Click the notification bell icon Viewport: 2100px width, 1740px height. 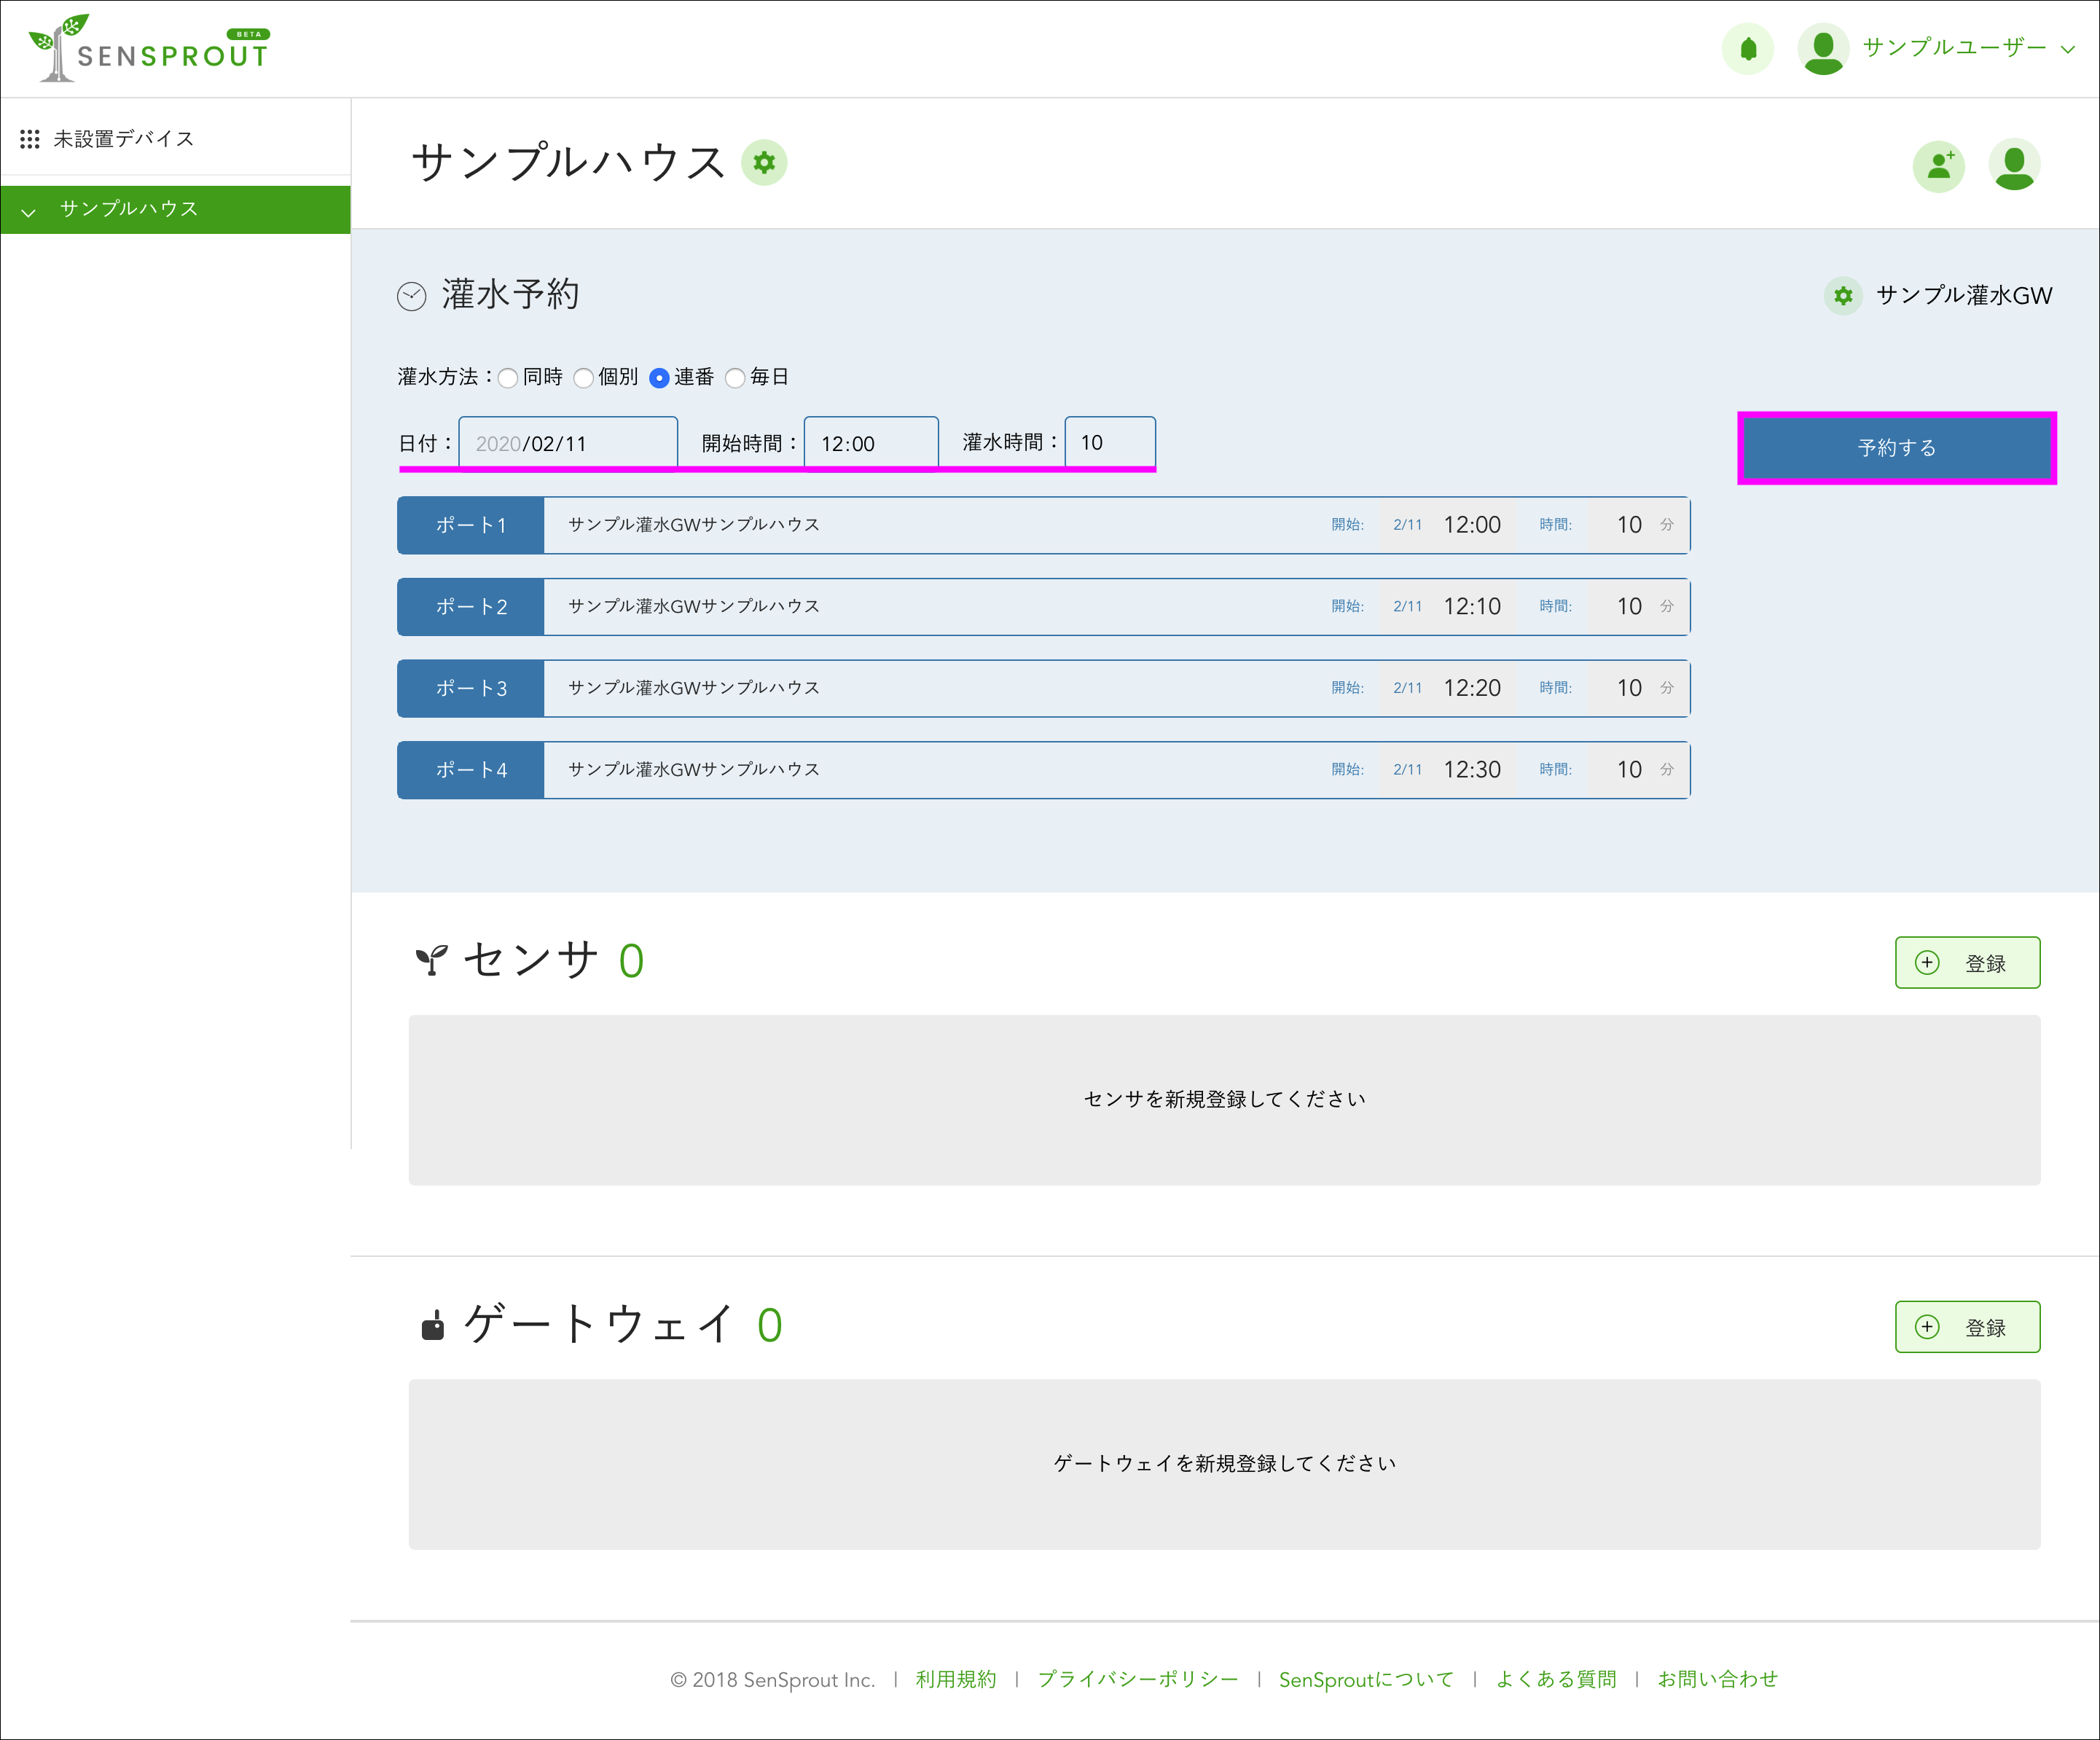pos(1747,49)
